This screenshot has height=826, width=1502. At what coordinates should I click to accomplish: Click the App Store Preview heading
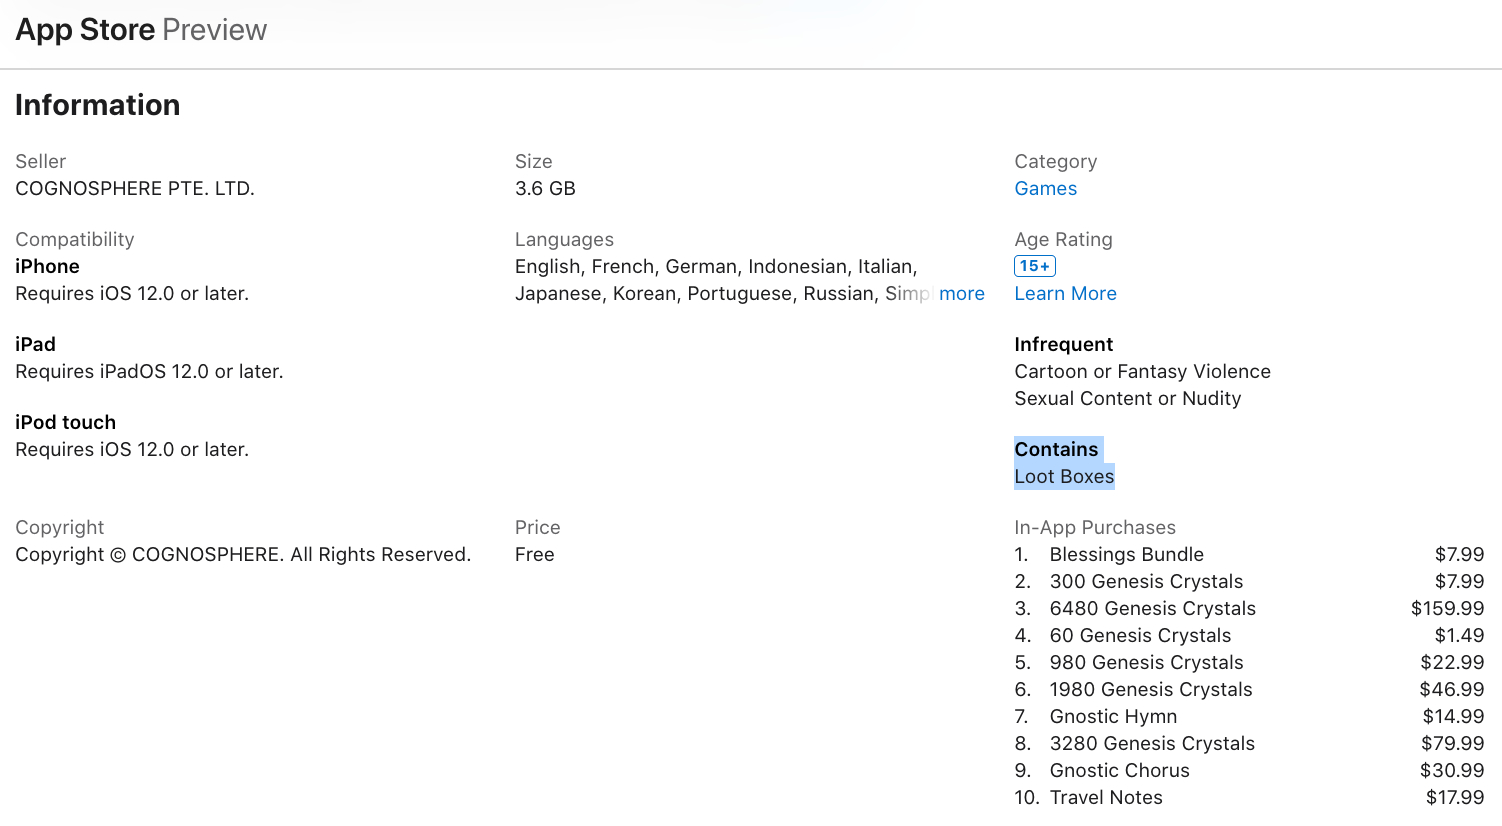141,30
